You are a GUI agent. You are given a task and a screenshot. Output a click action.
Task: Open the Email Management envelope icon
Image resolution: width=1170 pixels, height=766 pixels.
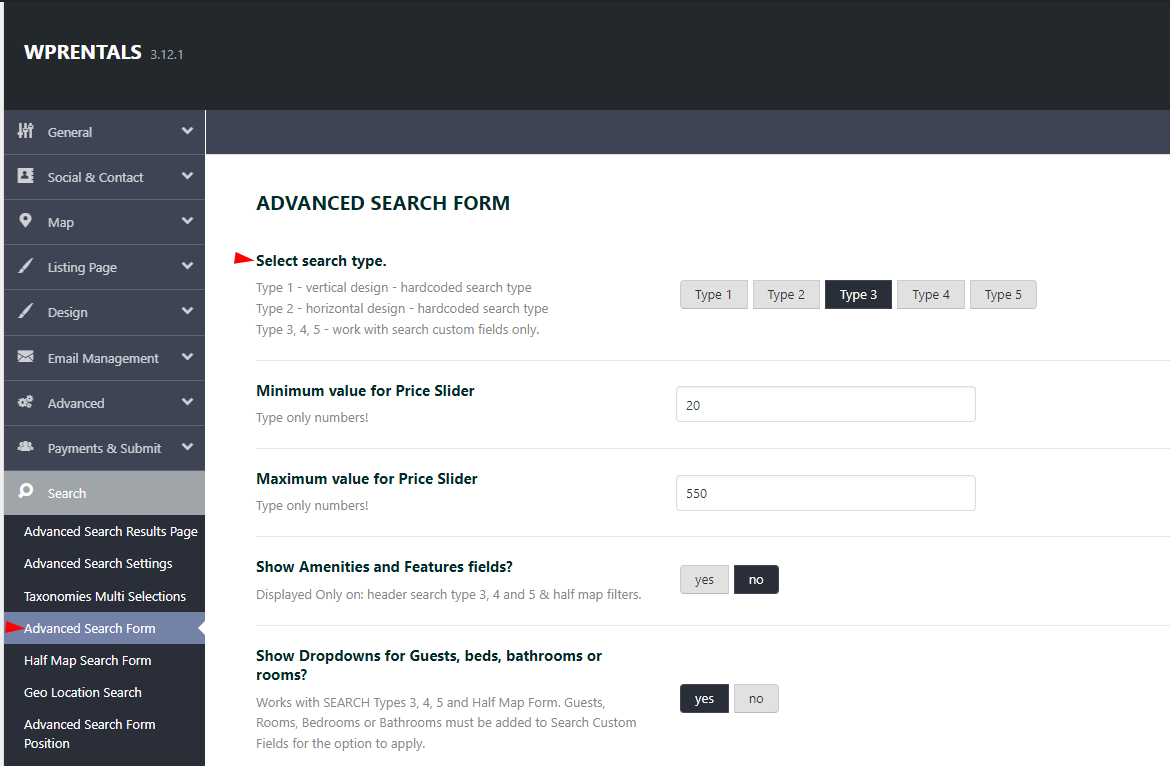coord(27,357)
